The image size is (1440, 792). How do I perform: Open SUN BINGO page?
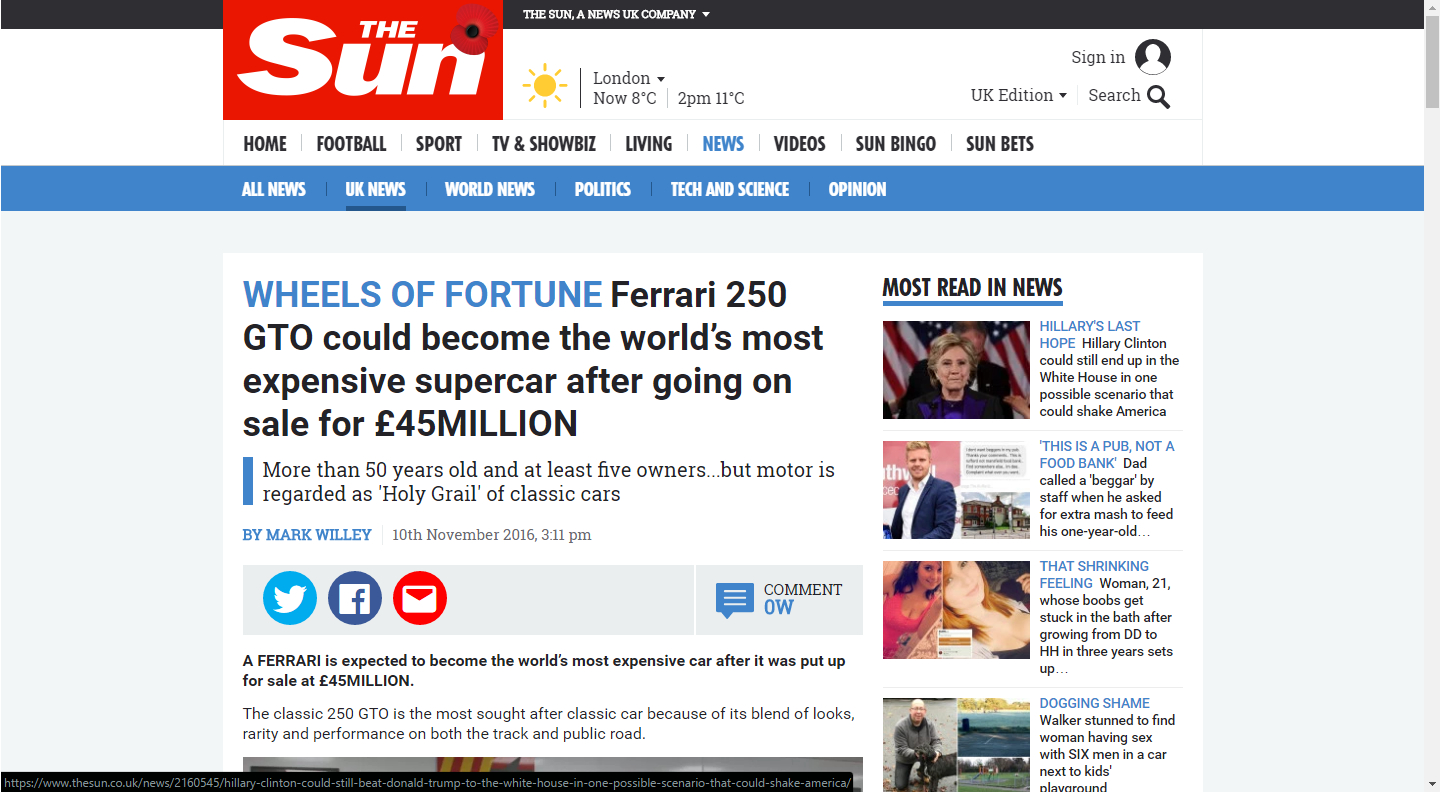tap(896, 144)
